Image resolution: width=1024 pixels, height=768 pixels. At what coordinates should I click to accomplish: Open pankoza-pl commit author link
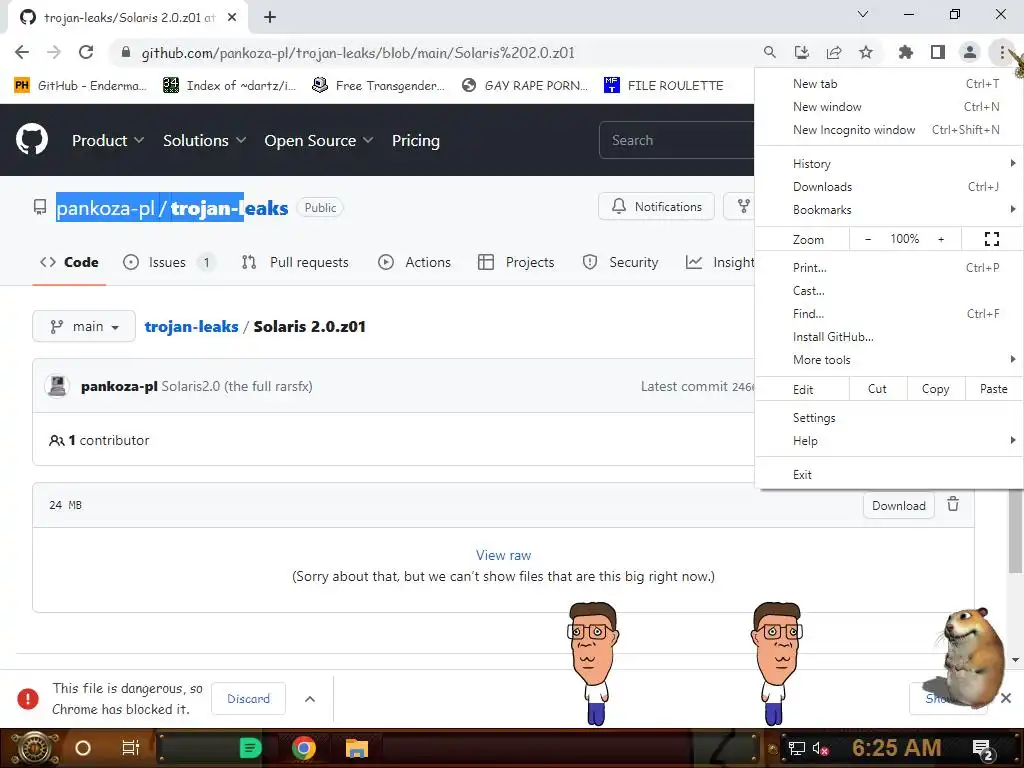(x=119, y=386)
